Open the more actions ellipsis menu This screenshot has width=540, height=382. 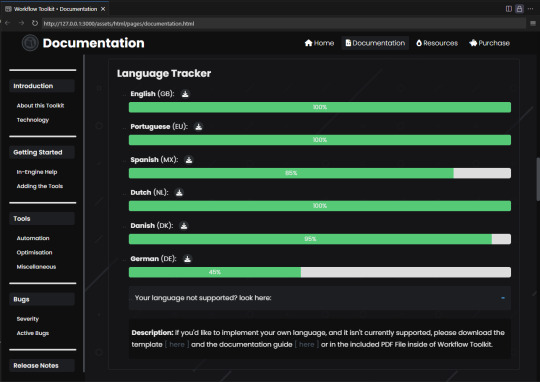click(x=530, y=9)
